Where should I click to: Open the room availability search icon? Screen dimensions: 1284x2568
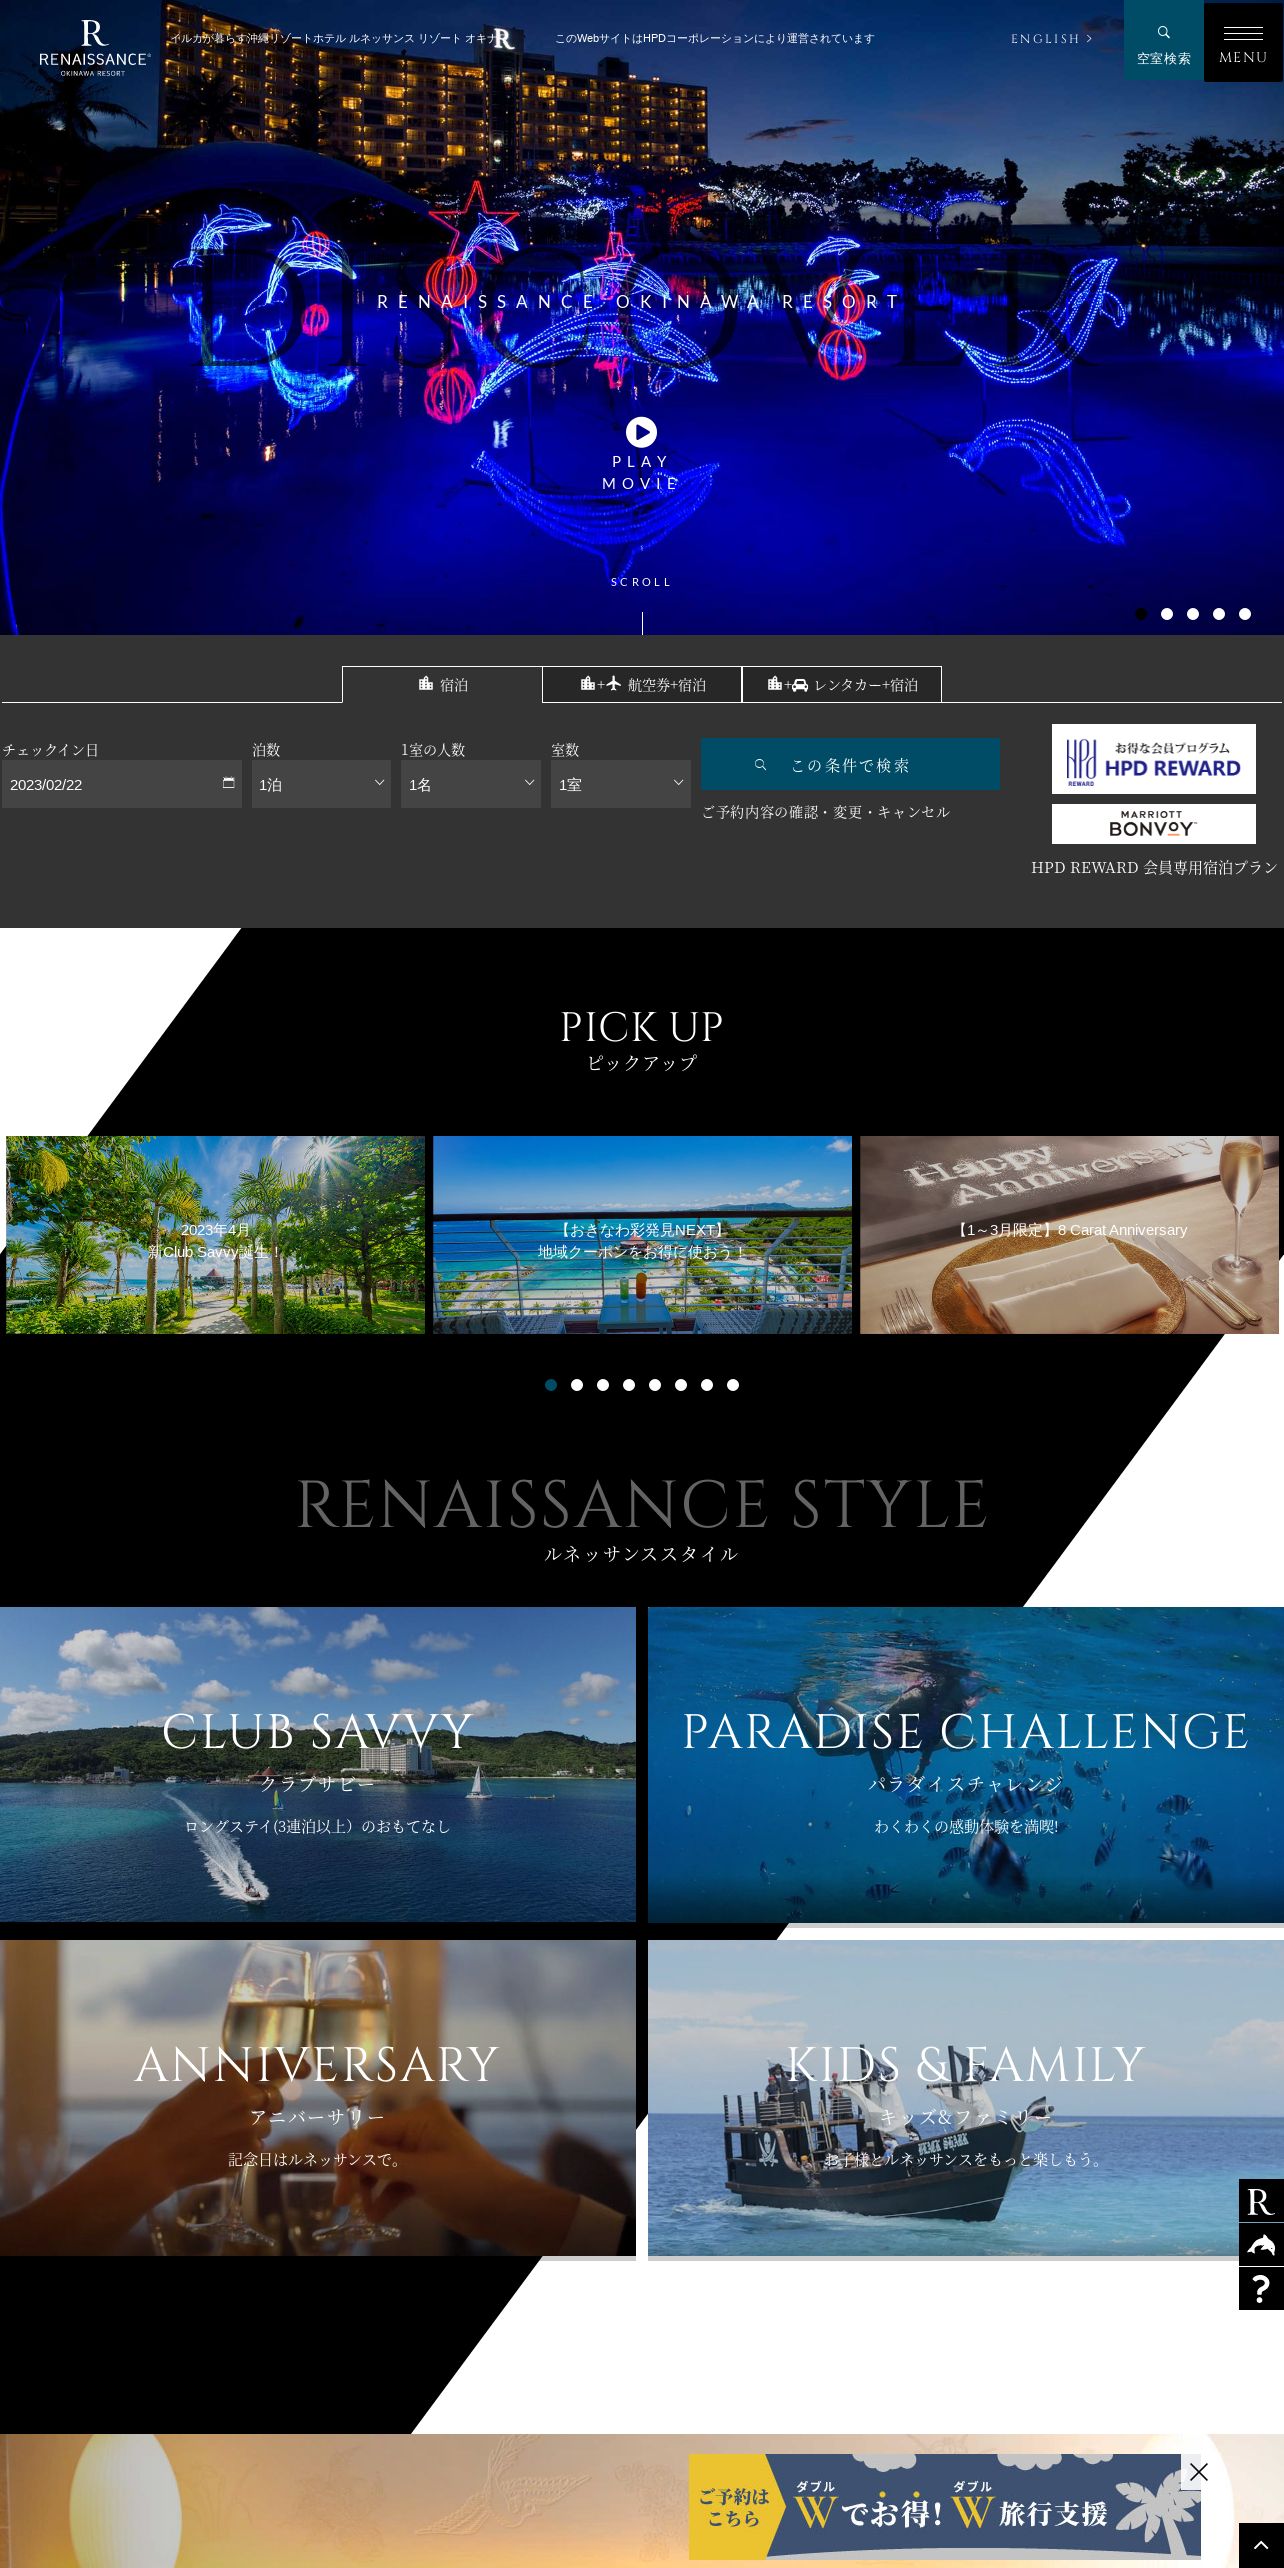click(x=1163, y=41)
